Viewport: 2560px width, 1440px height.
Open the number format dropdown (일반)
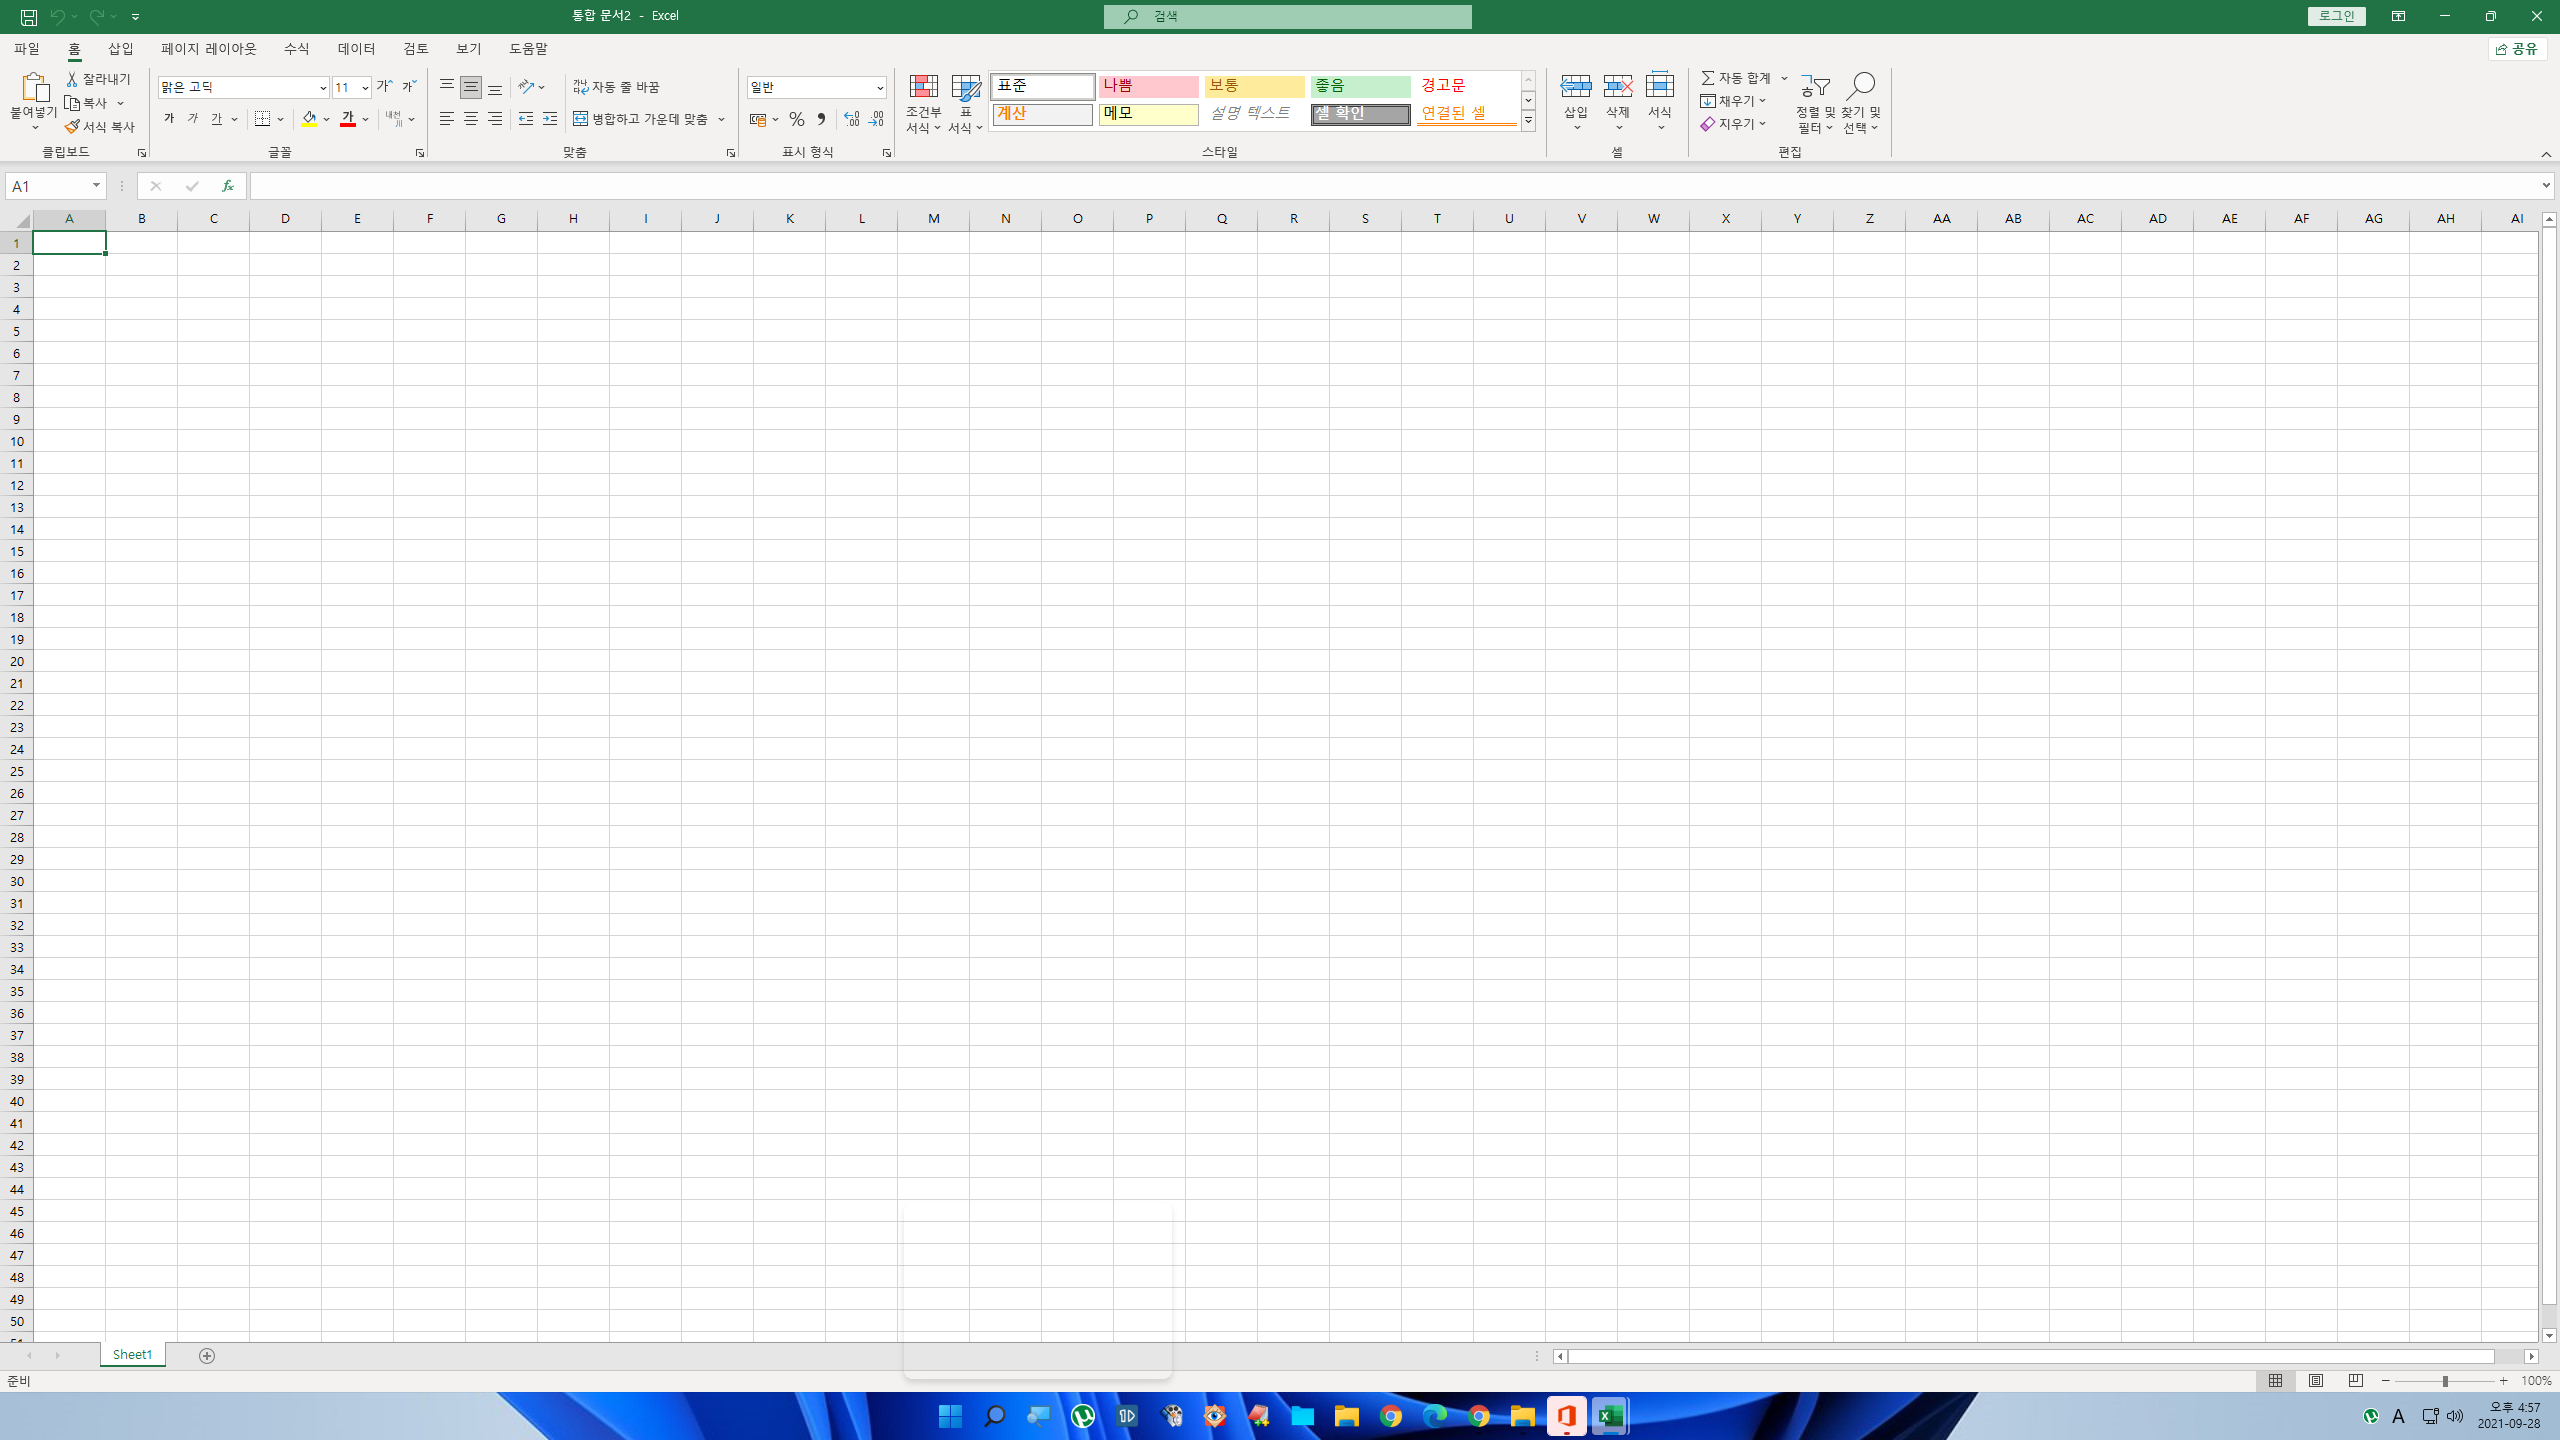pos(879,87)
